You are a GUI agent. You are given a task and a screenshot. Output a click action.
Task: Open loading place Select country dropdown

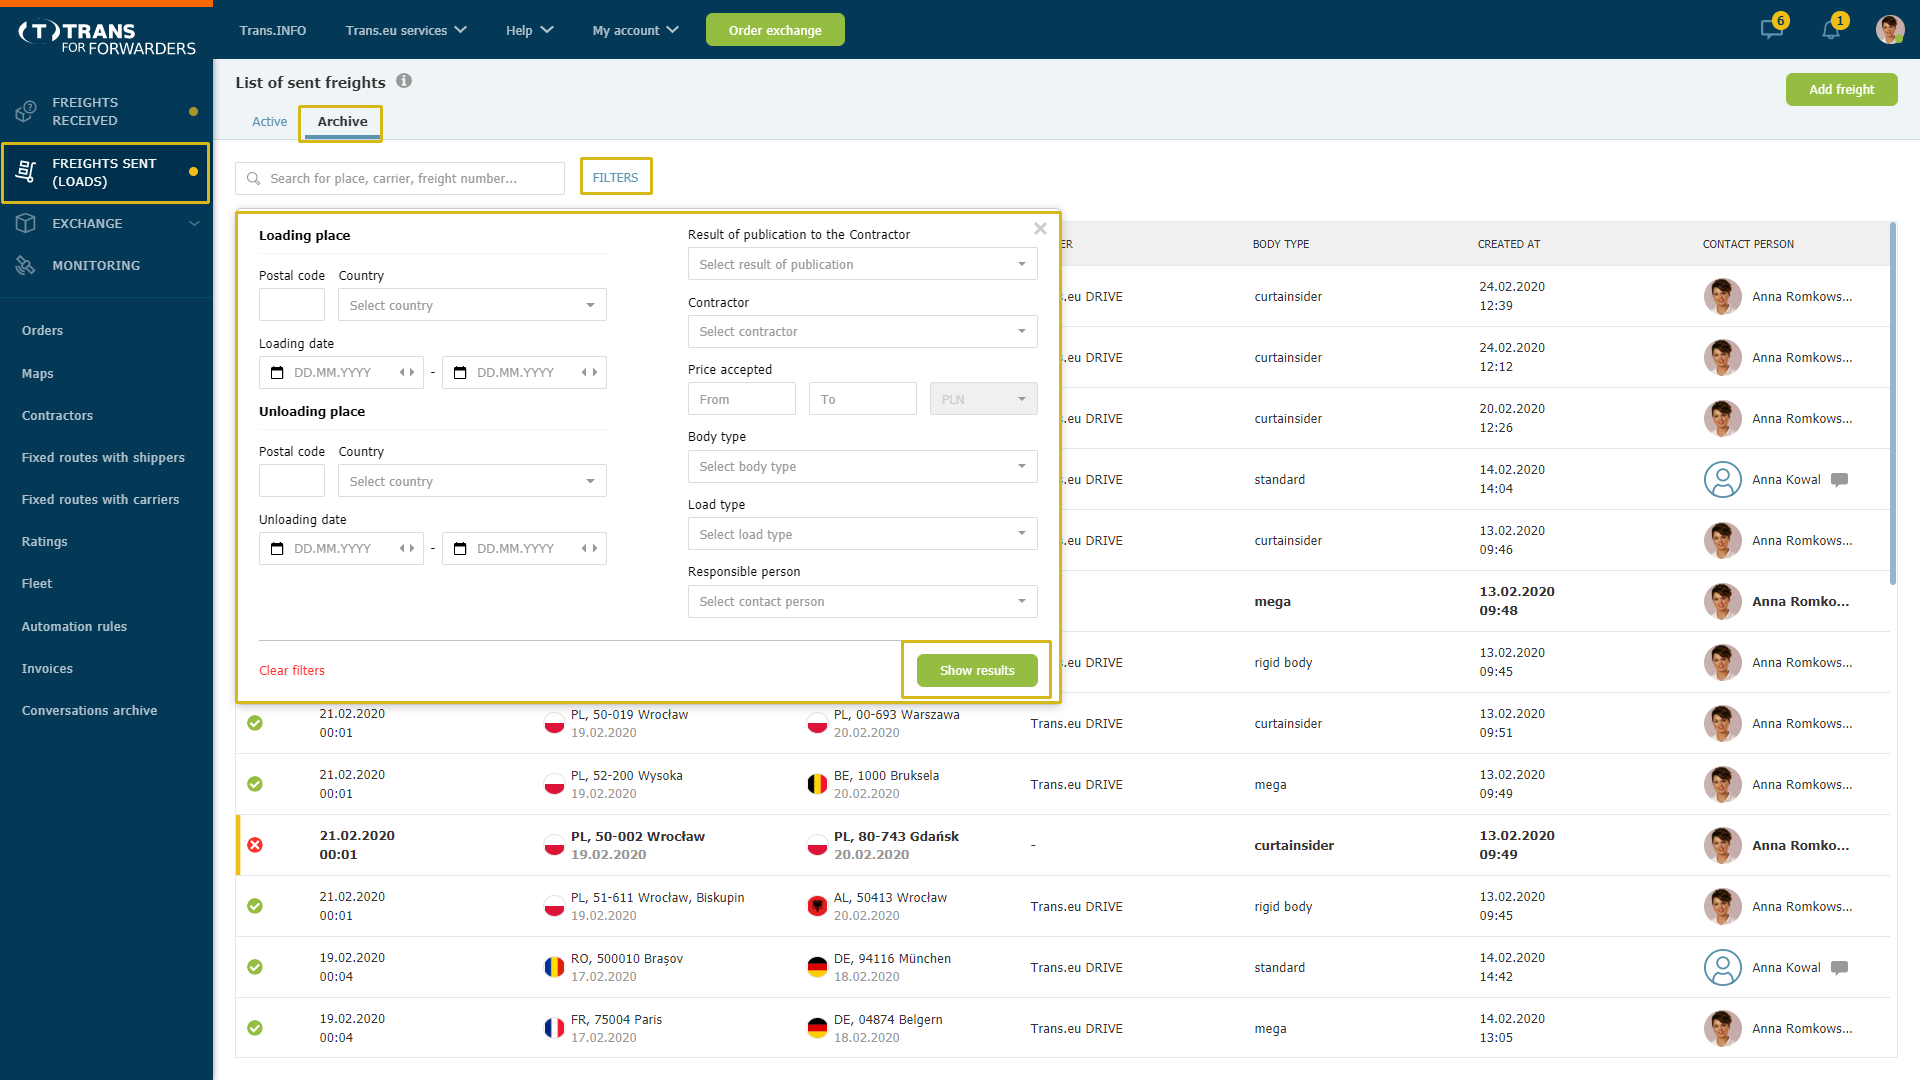472,305
